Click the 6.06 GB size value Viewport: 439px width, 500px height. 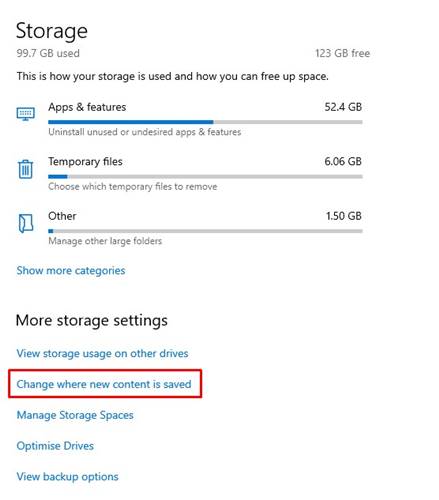pyautogui.click(x=343, y=162)
